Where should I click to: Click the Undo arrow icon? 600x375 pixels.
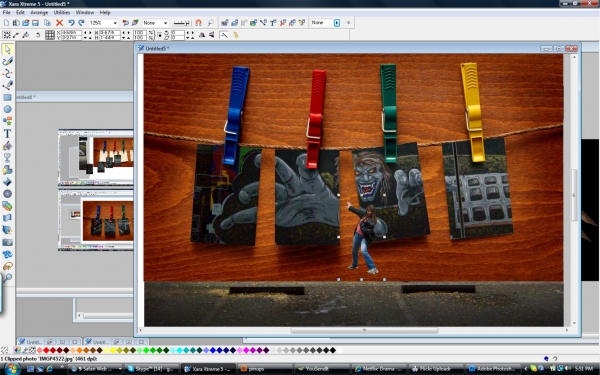point(71,23)
